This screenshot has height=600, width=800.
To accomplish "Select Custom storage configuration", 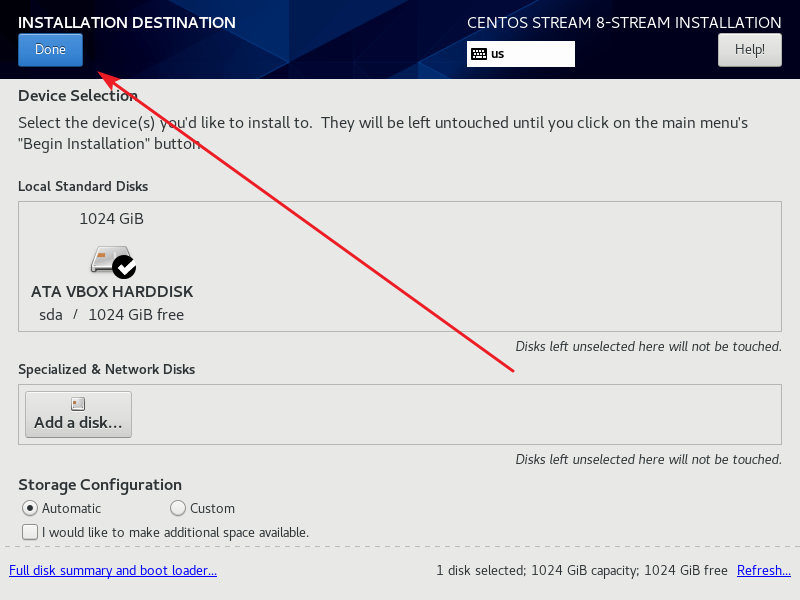I will coord(177,508).
